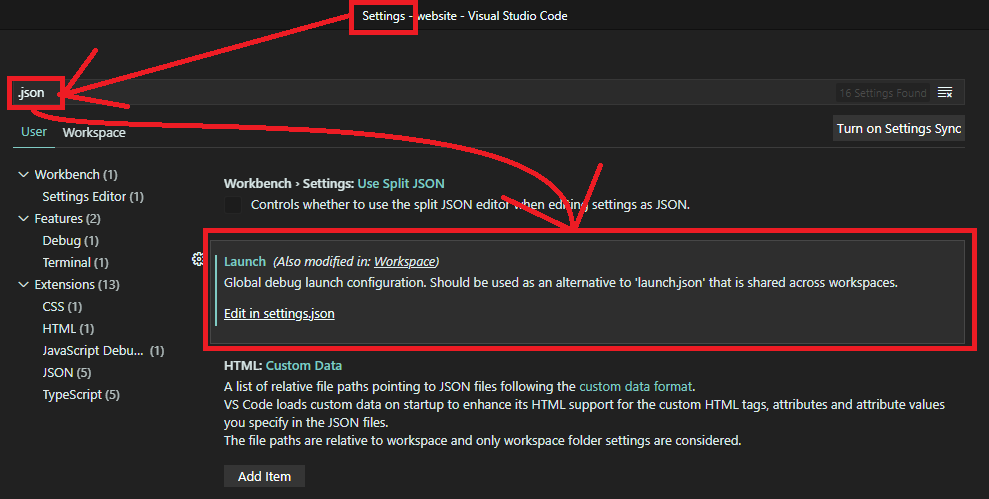Click the Use Split JSON setting title

[x=334, y=184]
